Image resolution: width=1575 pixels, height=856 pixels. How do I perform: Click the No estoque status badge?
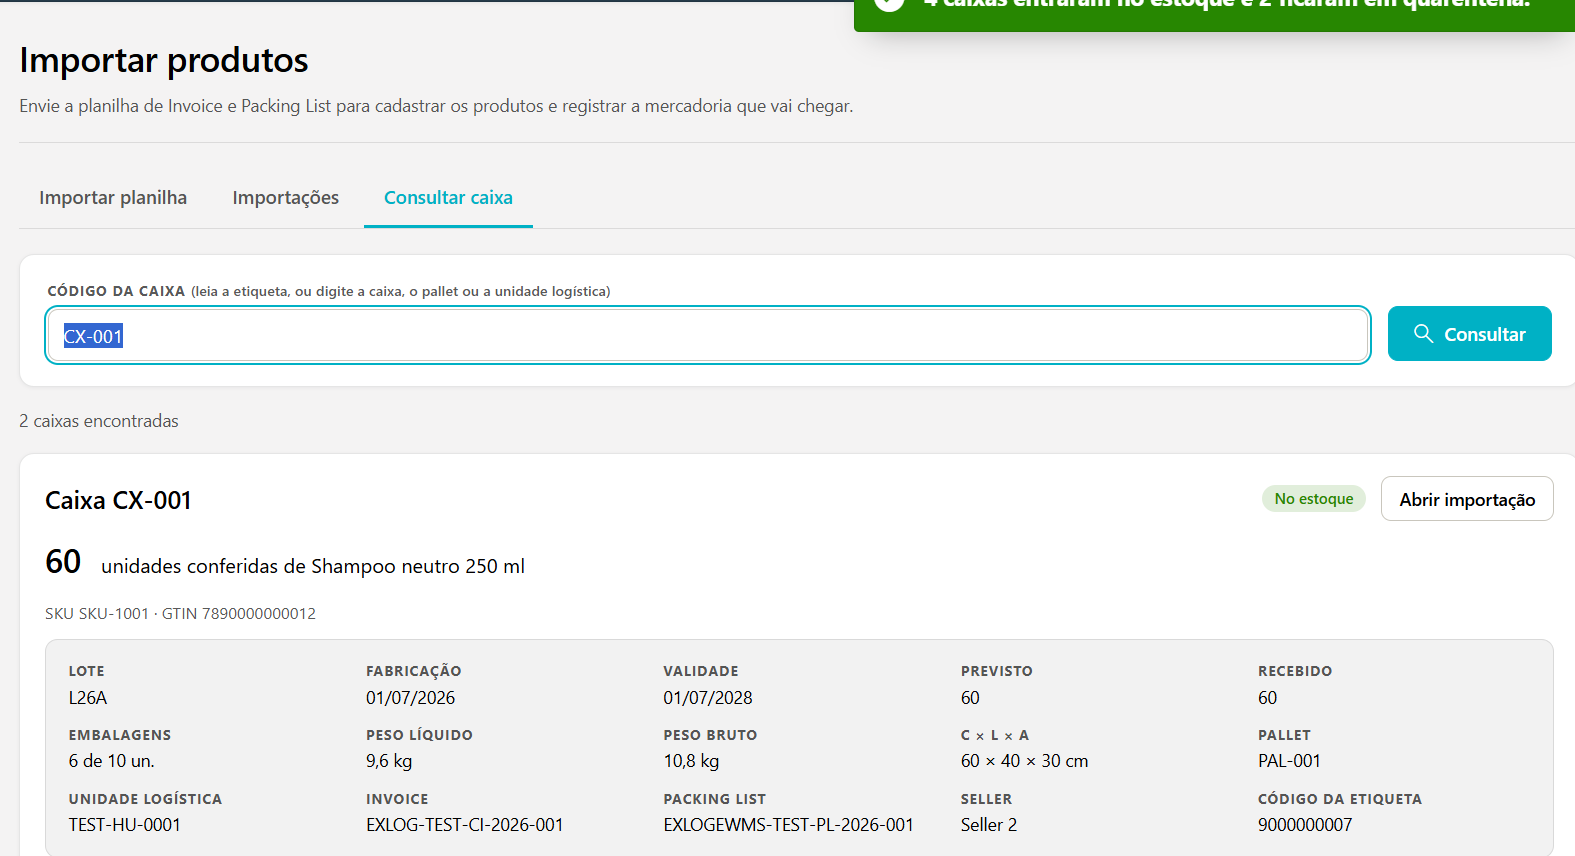[1314, 499]
